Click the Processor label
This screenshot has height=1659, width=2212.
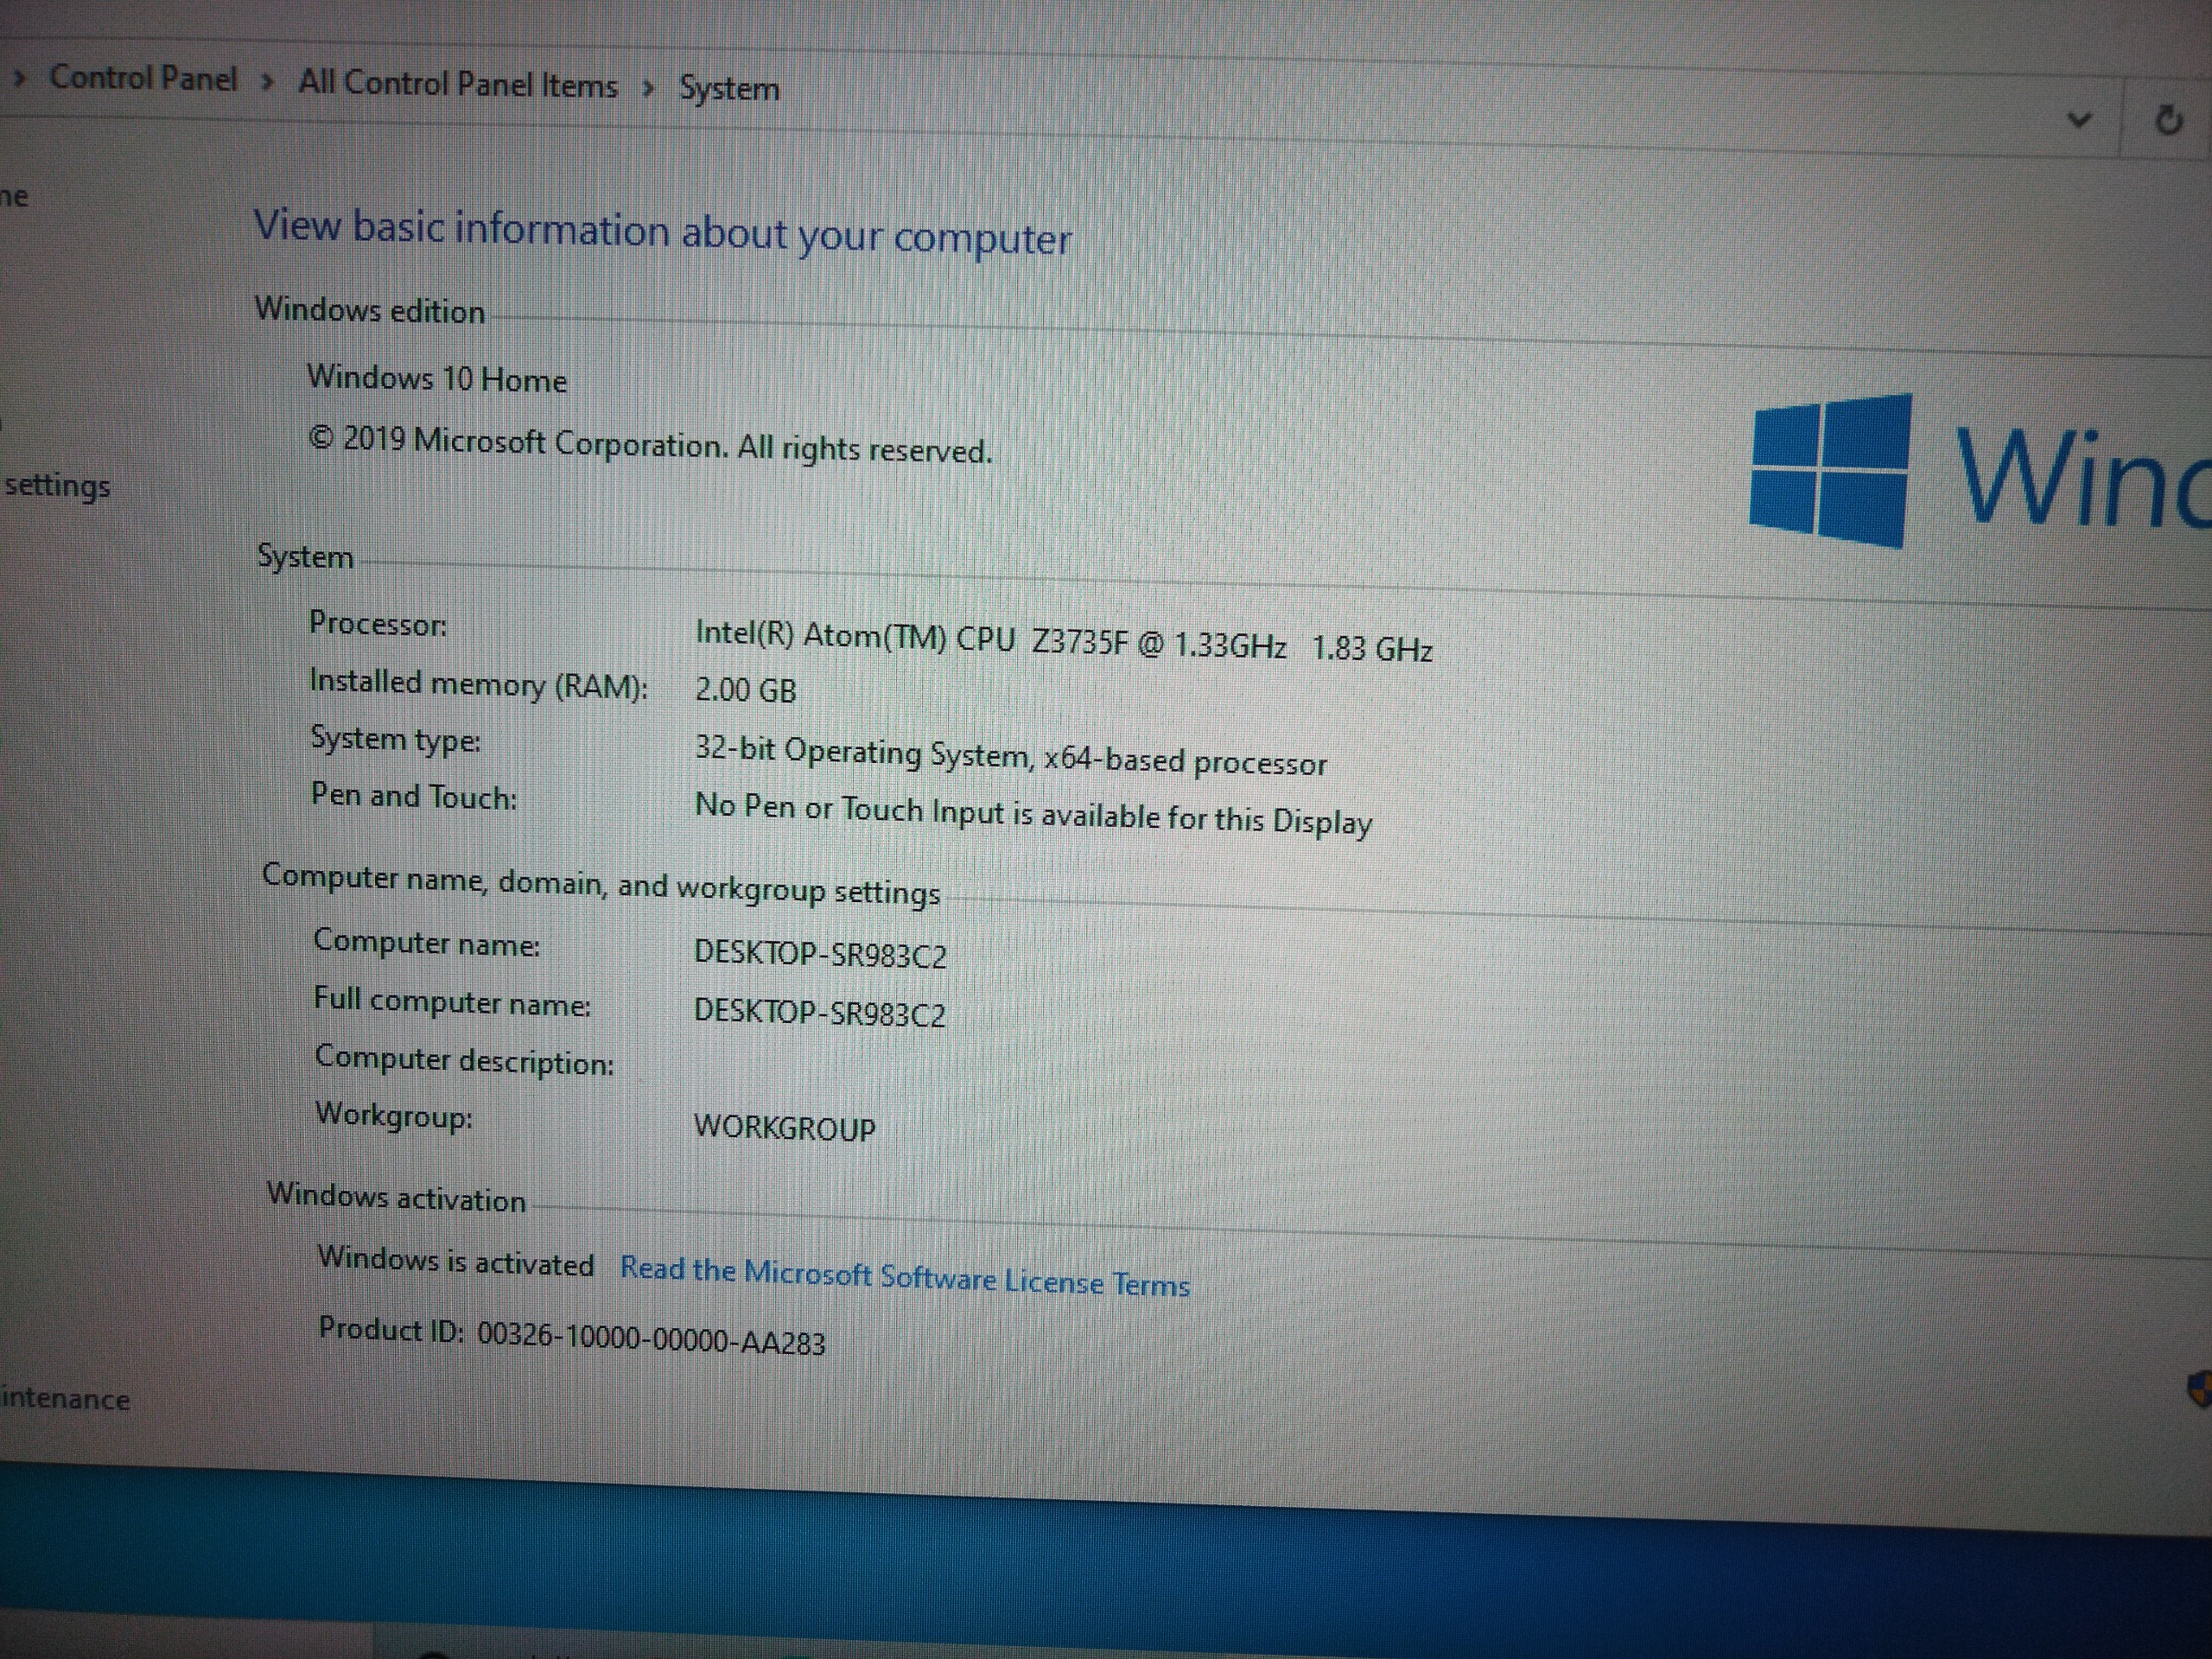point(378,624)
